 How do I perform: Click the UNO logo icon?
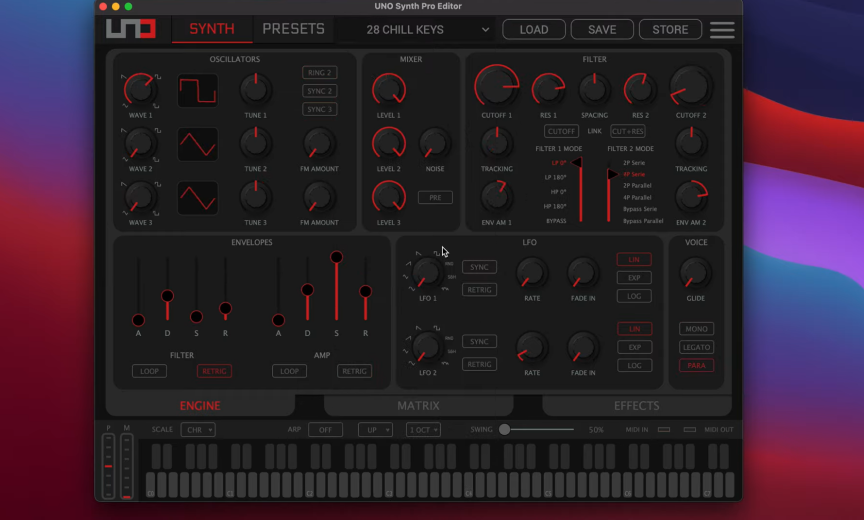click(x=131, y=29)
